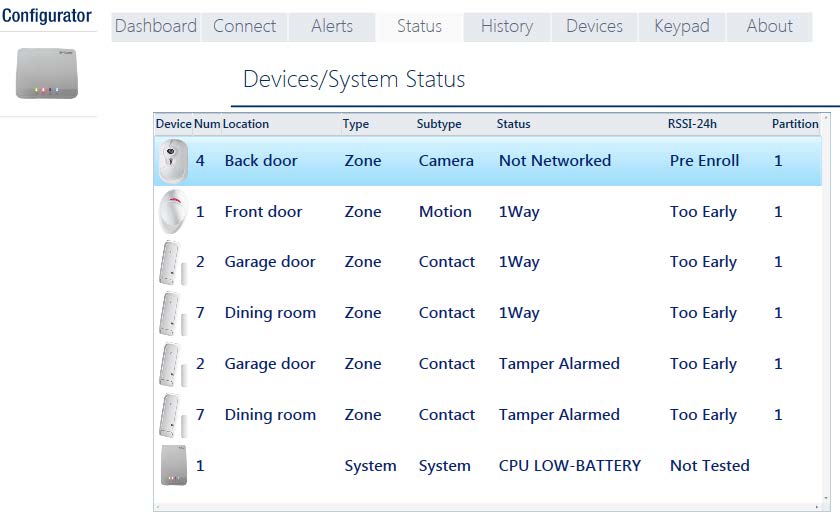The image size is (840, 527).
Task: Click the 'CPU LOW-BATTERY' status cell
Action: 569,465
